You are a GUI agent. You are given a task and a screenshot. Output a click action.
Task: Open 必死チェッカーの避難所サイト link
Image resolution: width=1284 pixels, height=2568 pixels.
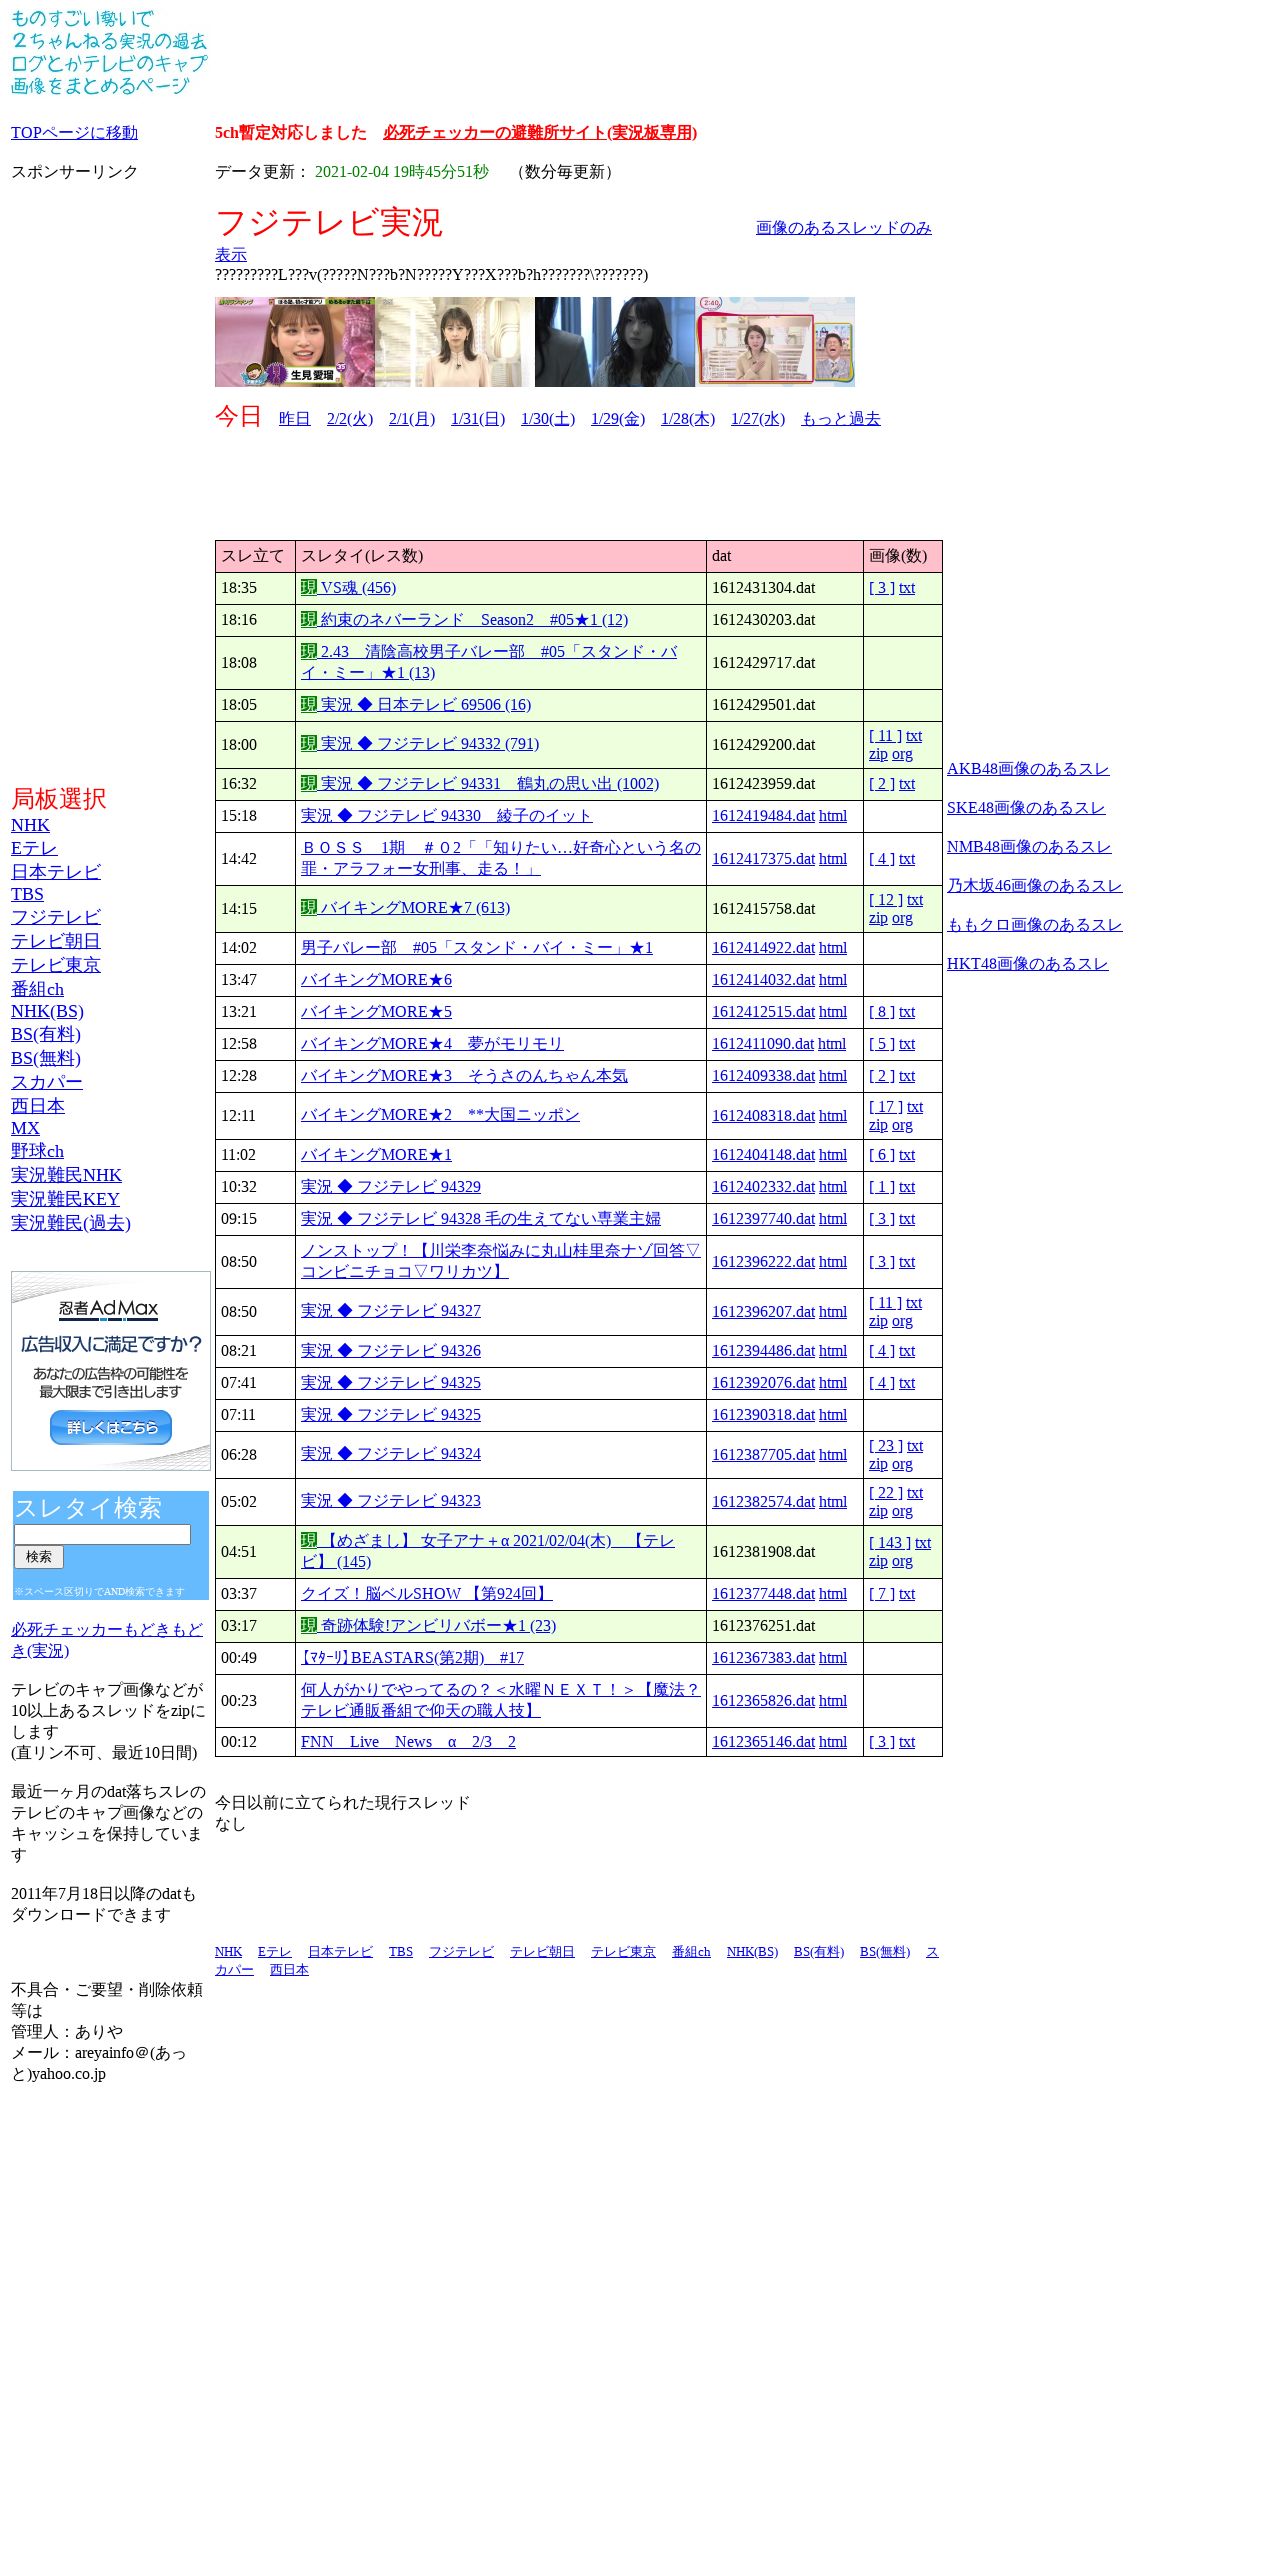click(540, 133)
